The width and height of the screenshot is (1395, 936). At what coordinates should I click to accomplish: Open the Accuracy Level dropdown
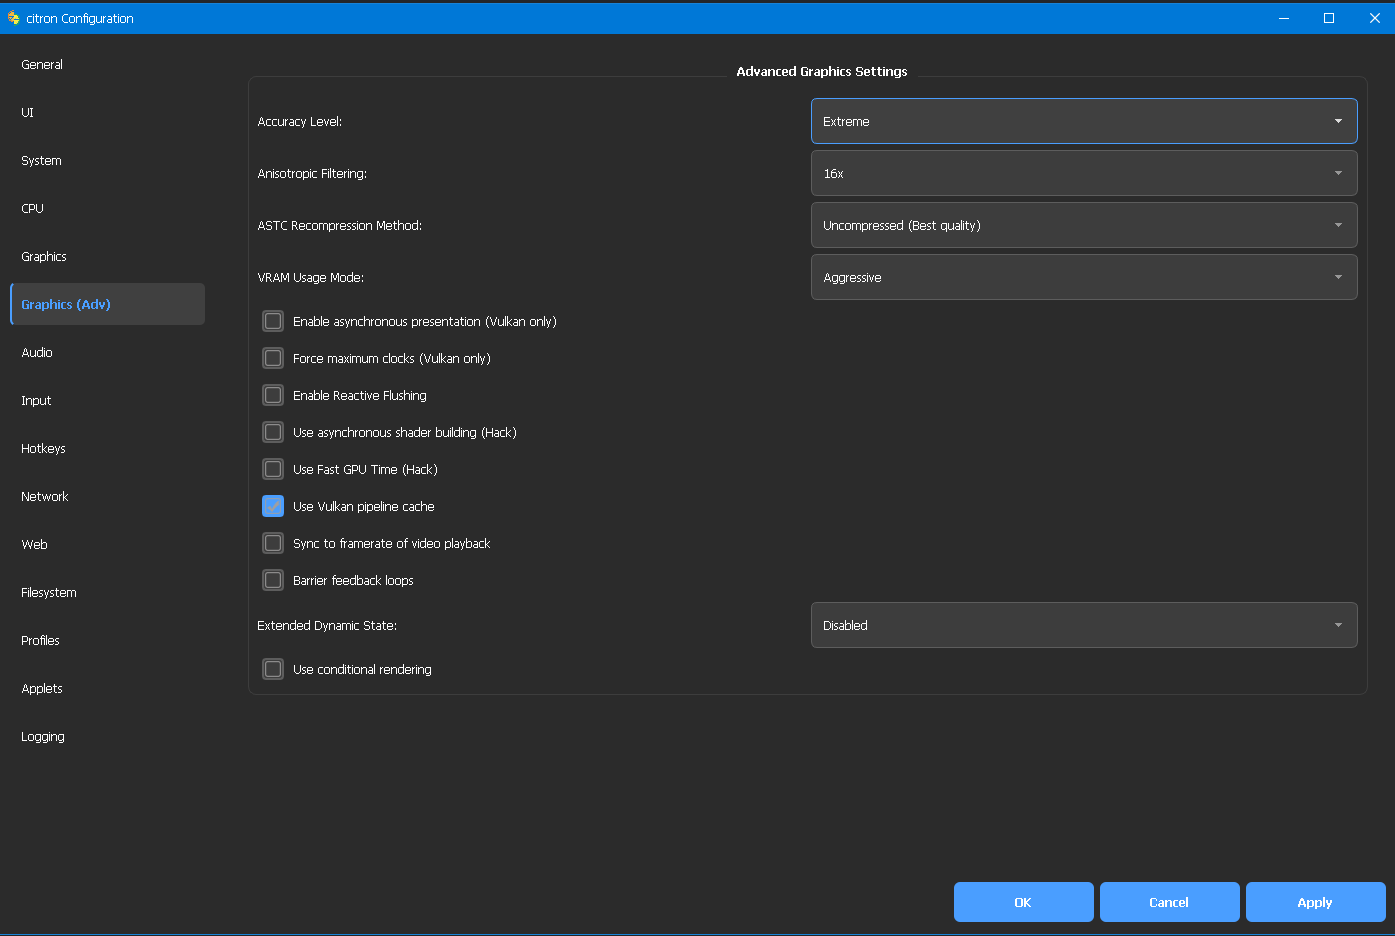(1083, 121)
